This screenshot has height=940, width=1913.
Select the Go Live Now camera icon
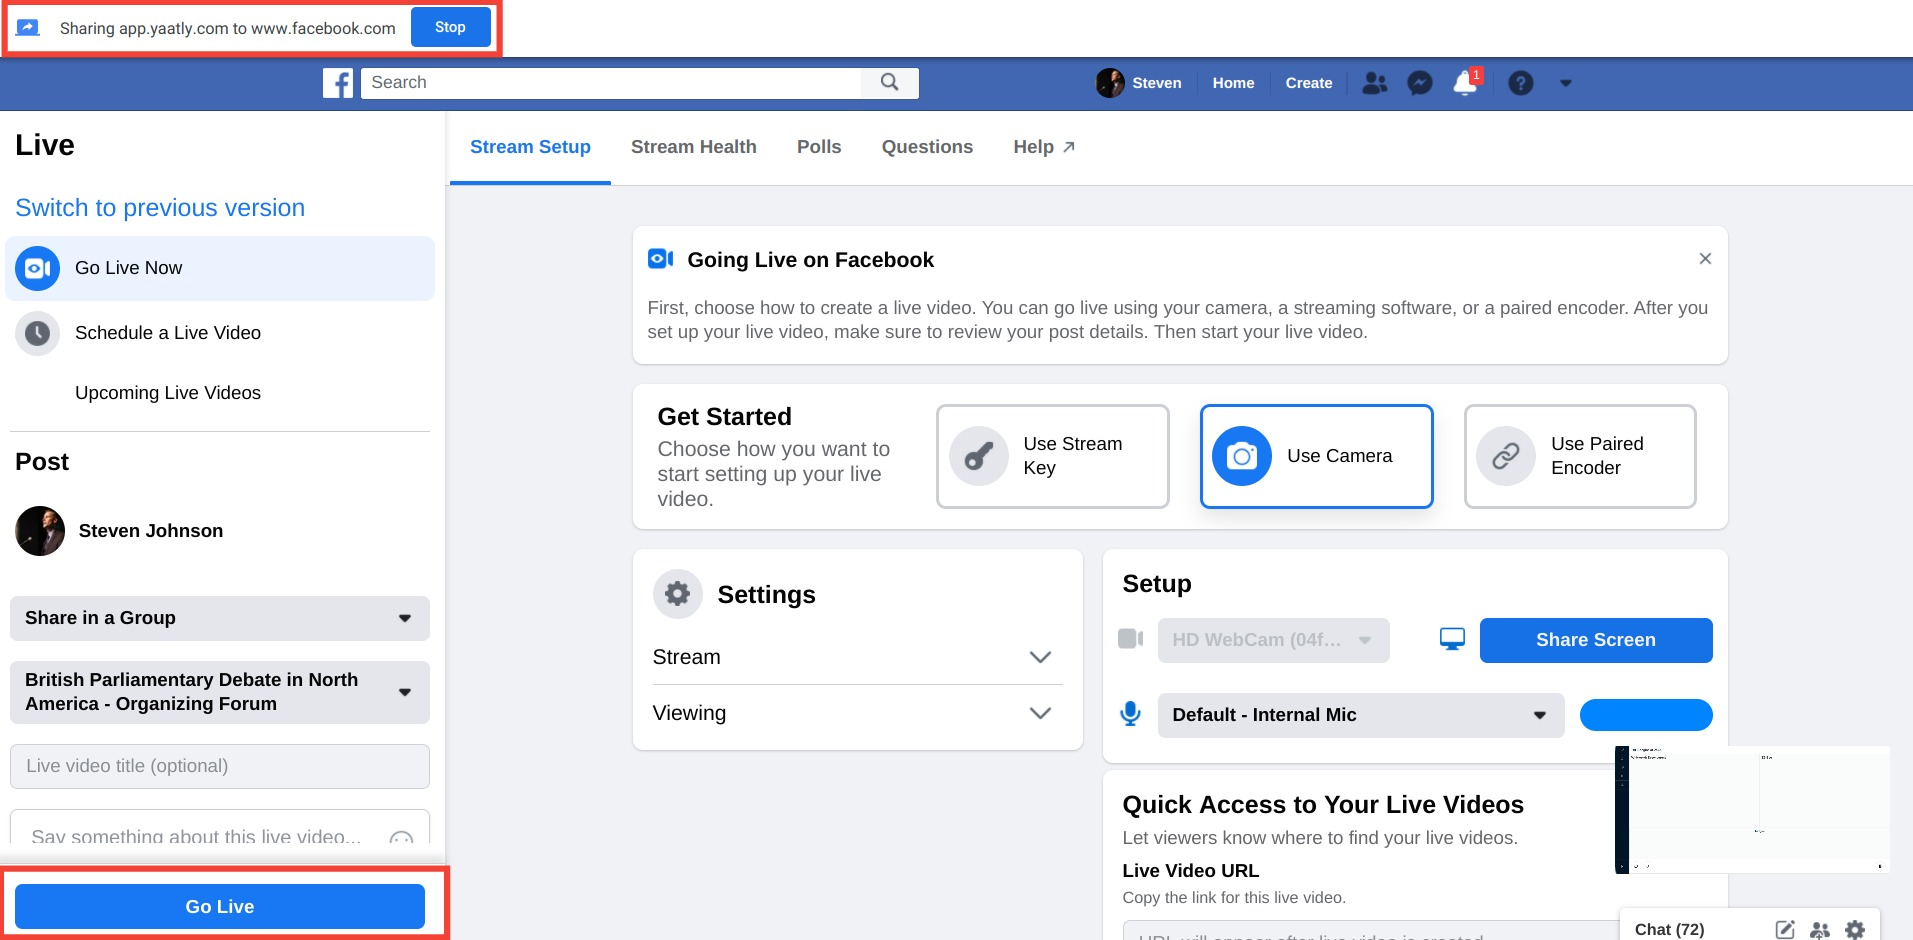click(x=38, y=268)
